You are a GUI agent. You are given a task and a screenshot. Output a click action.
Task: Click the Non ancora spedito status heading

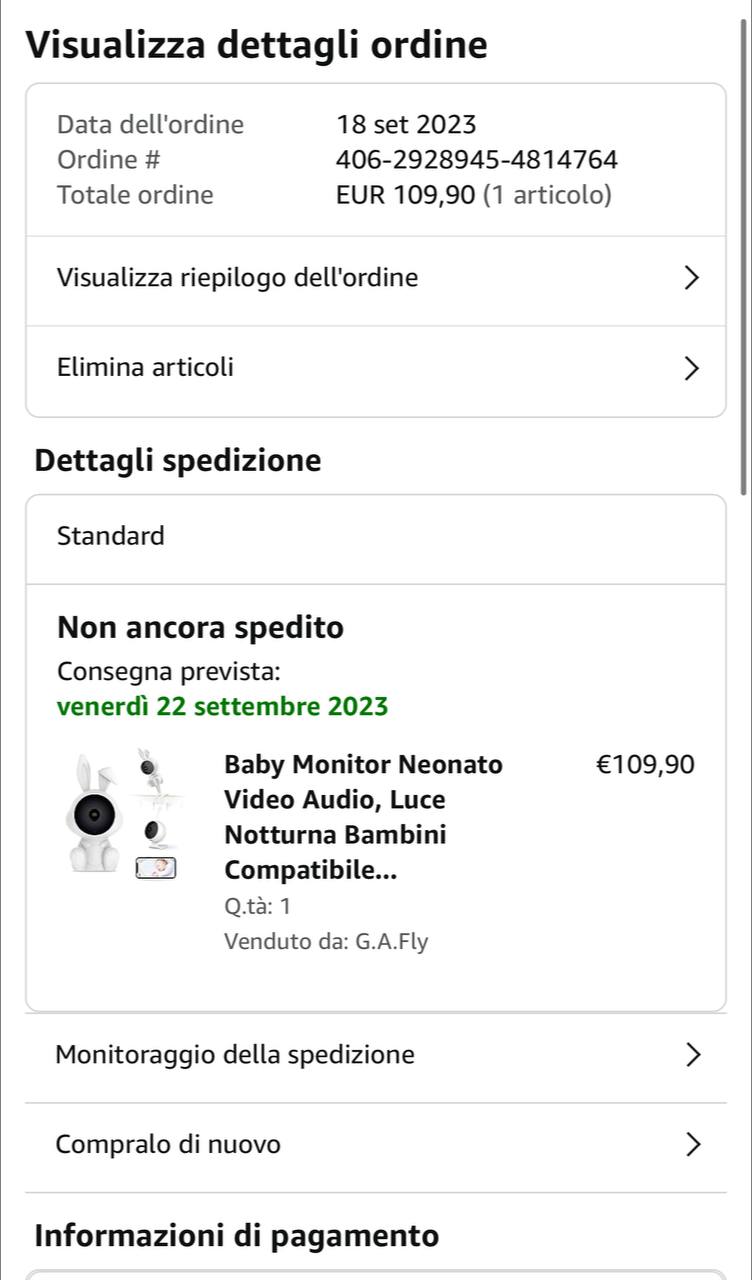[x=200, y=628]
